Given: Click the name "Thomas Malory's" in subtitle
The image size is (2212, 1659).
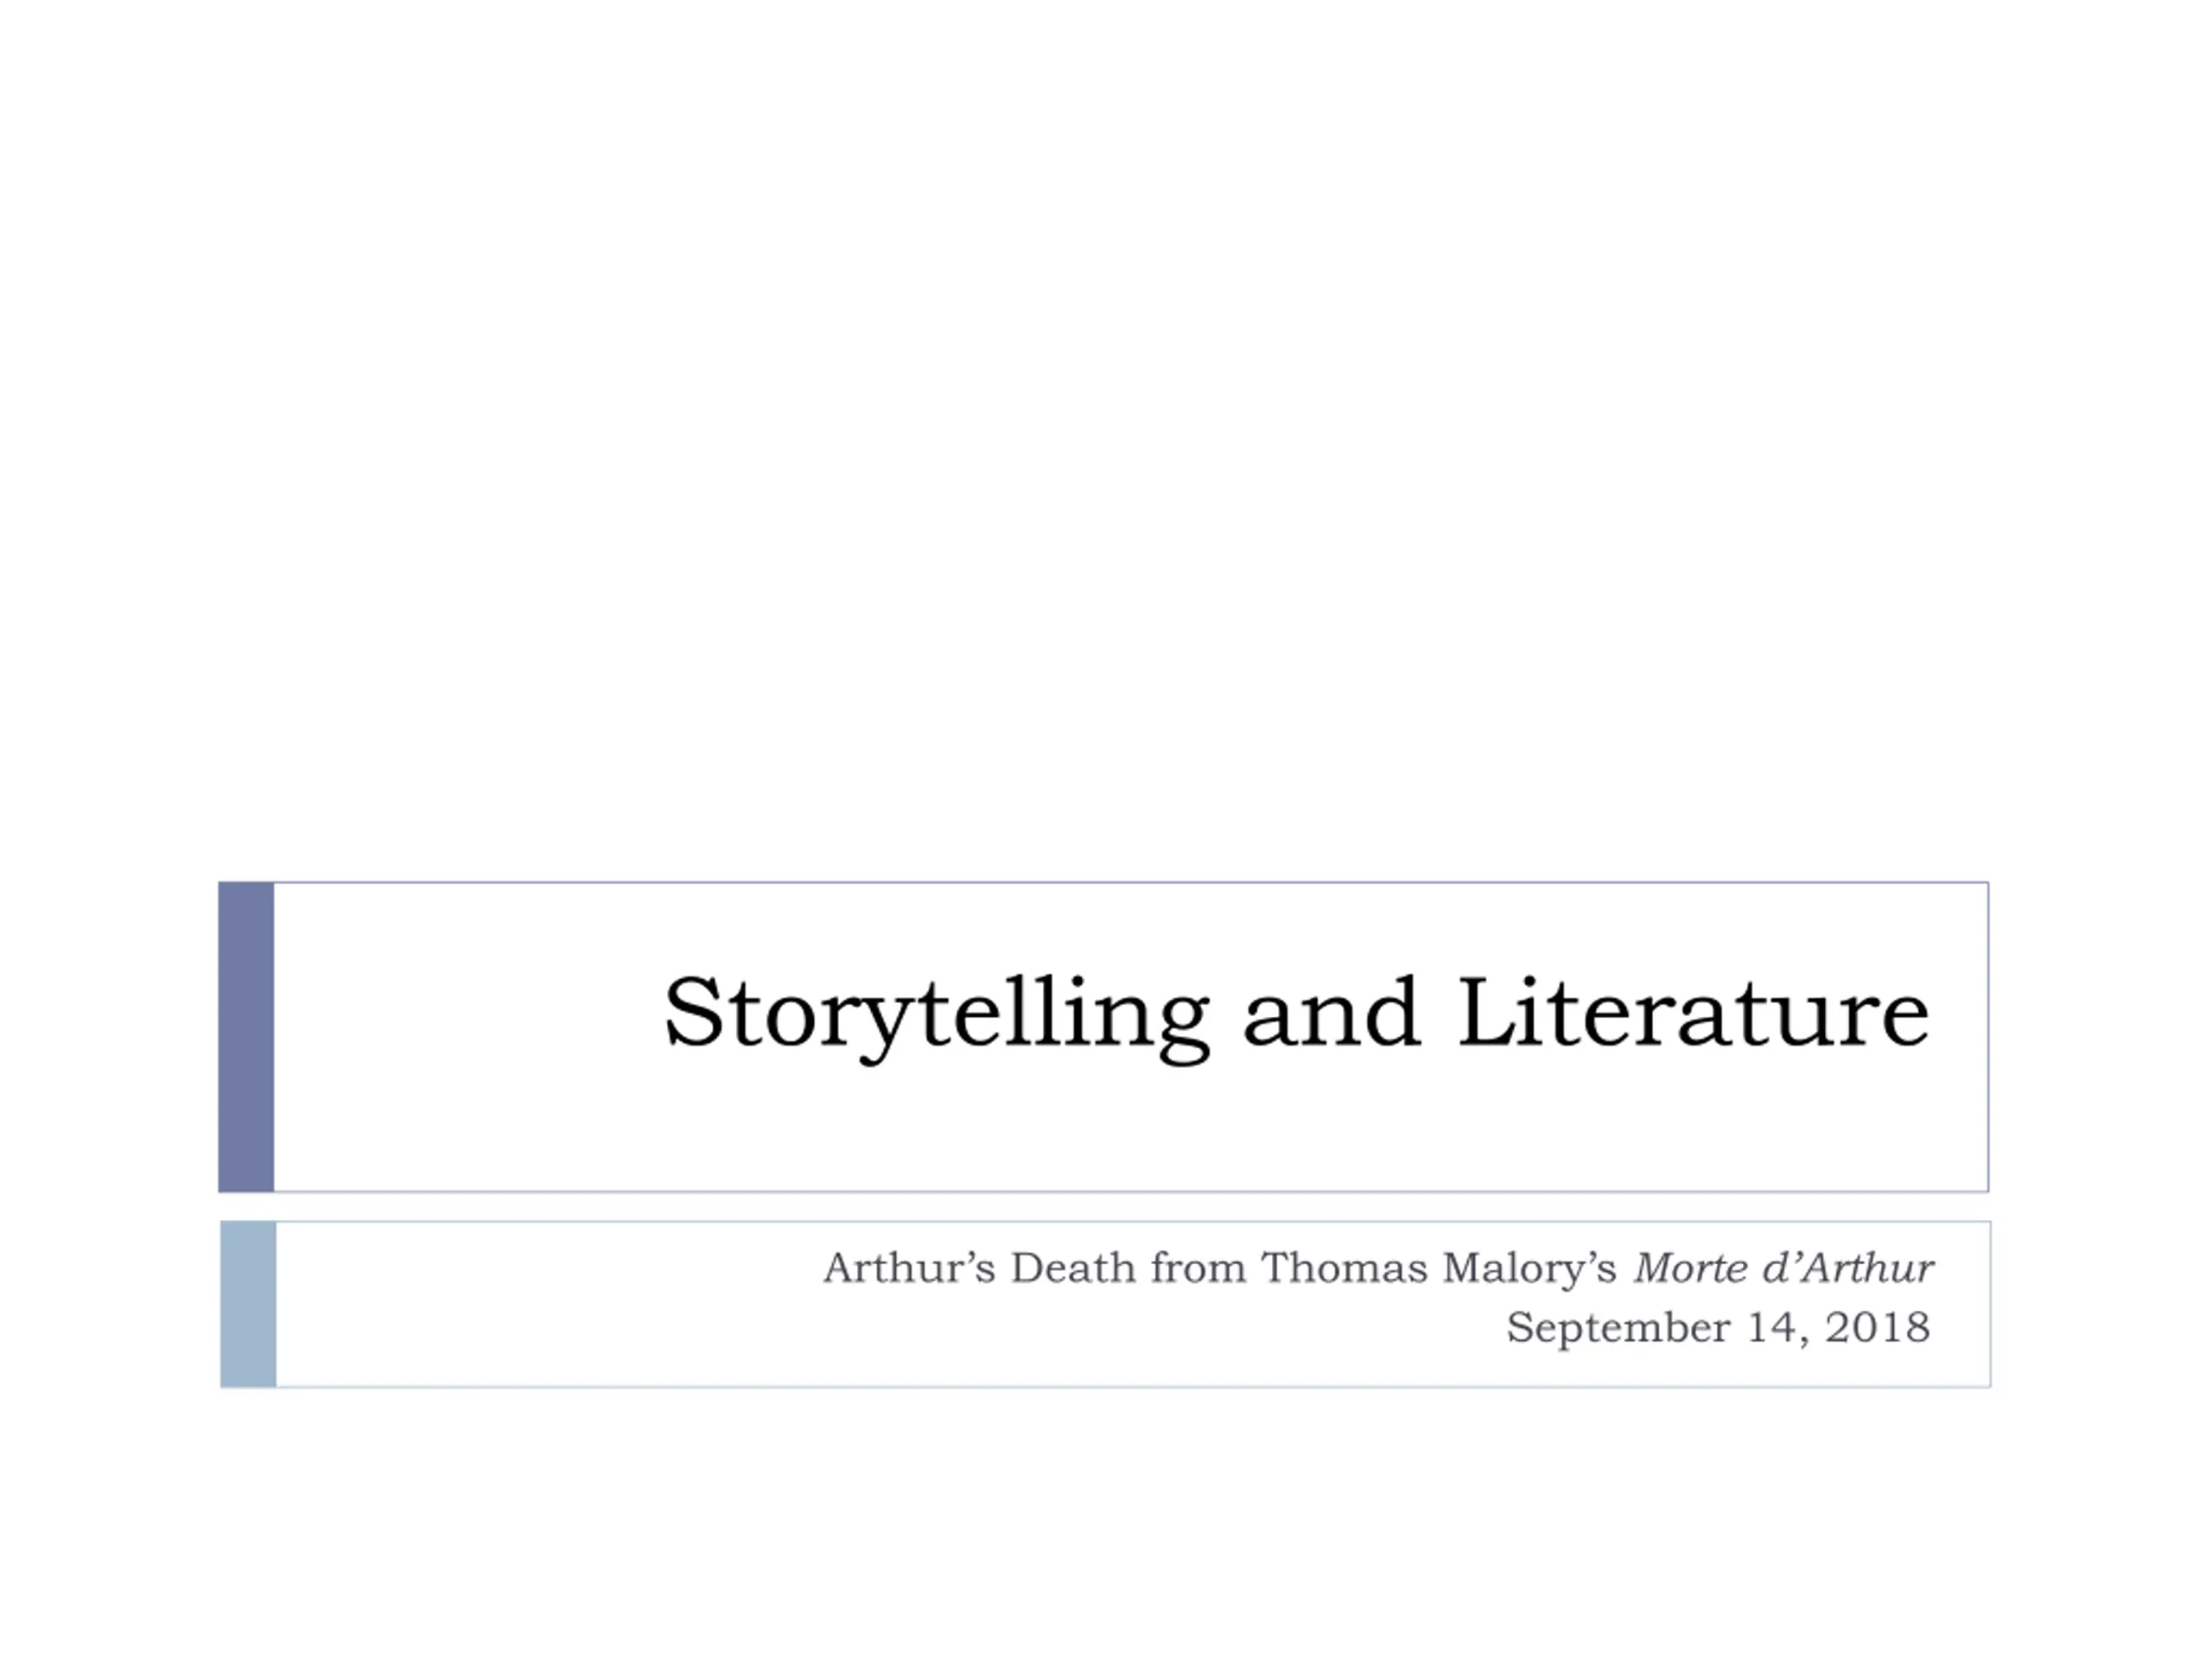Looking at the screenshot, I should click(1438, 1269).
